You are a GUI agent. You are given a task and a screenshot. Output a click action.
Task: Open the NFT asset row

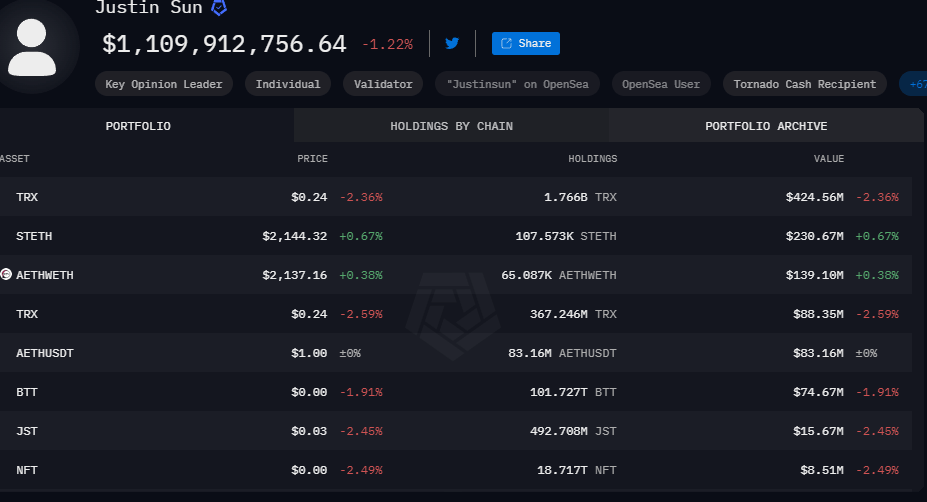click(x=456, y=470)
